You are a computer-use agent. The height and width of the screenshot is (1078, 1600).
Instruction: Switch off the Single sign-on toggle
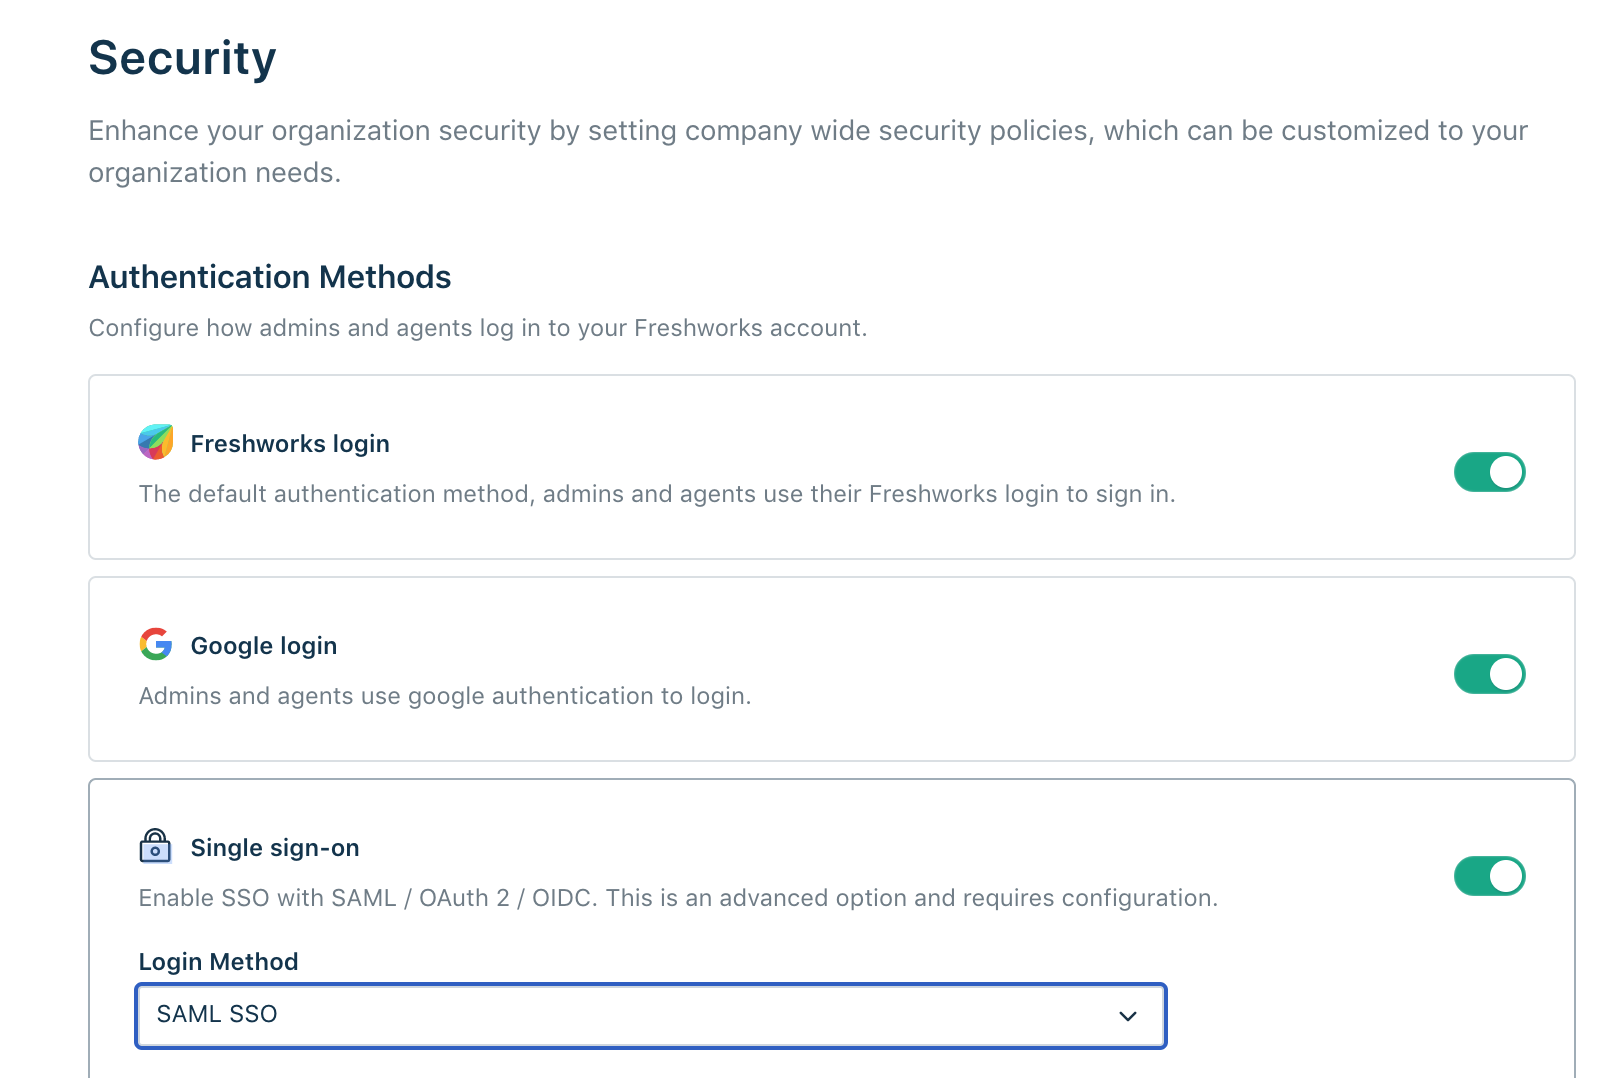1489,876
